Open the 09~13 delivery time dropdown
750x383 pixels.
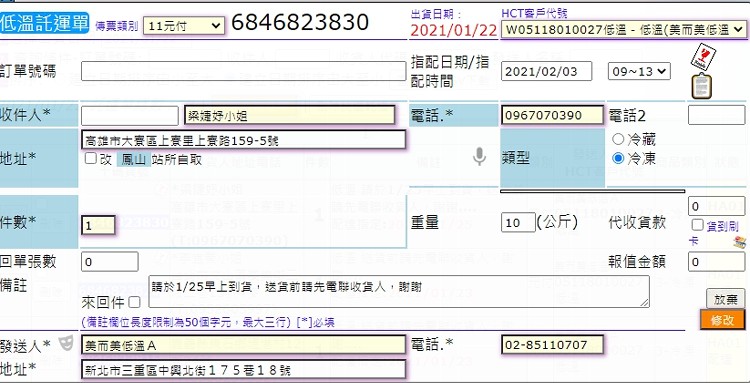click(x=639, y=71)
